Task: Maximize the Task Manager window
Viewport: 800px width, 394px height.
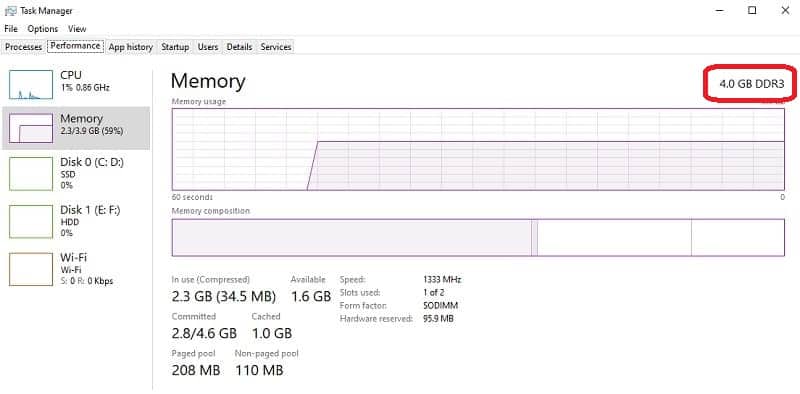Action: coord(752,10)
